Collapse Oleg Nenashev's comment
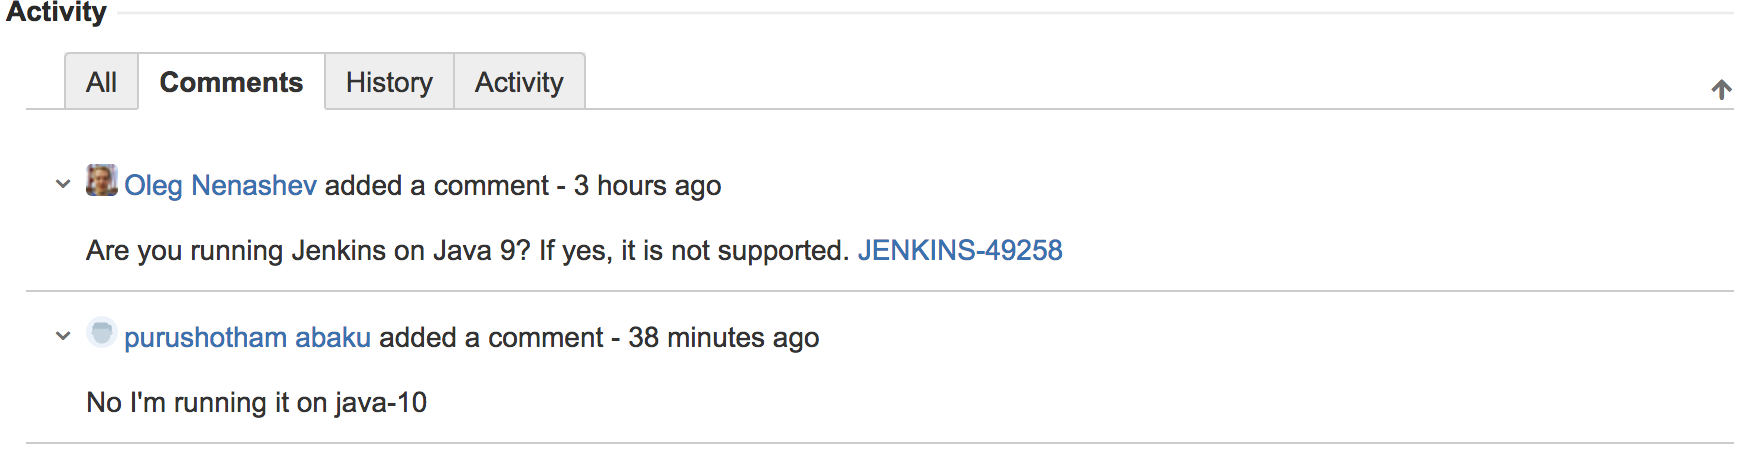Screen dimensions: 1760x462 [x=63, y=184]
